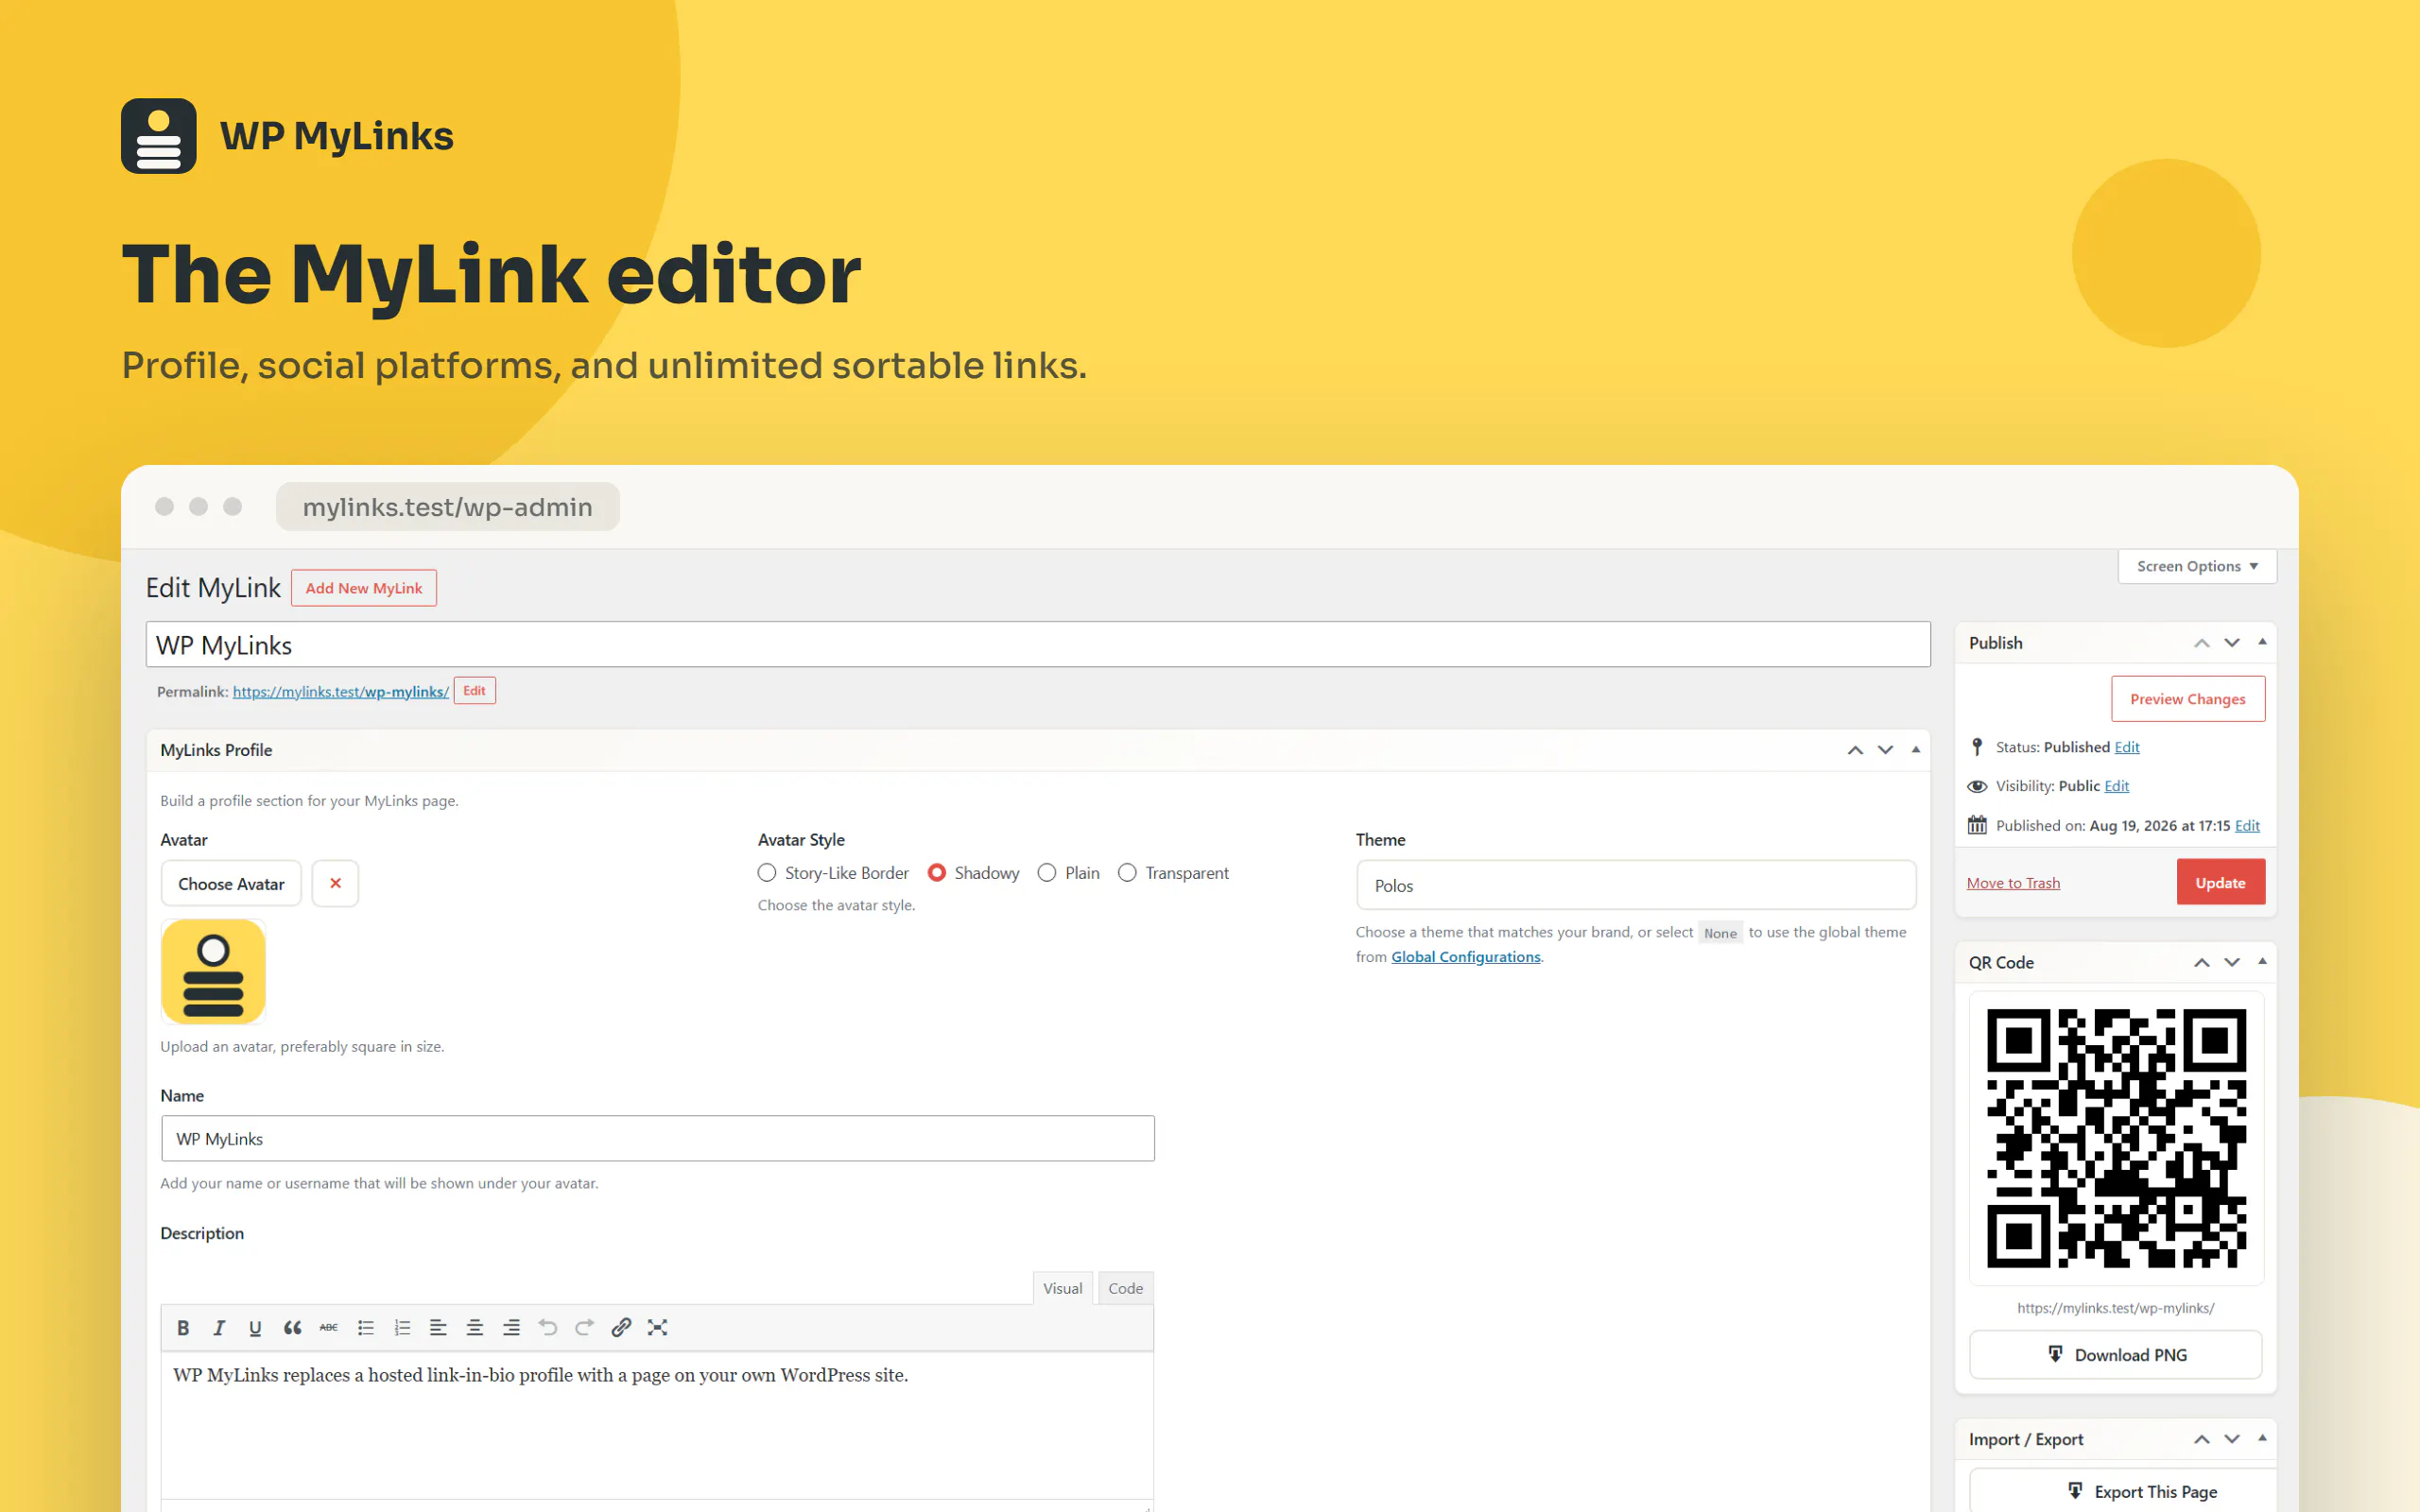Toggle bold formatting in Description editor
The height and width of the screenshot is (1512, 2420).
(x=183, y=1327)
